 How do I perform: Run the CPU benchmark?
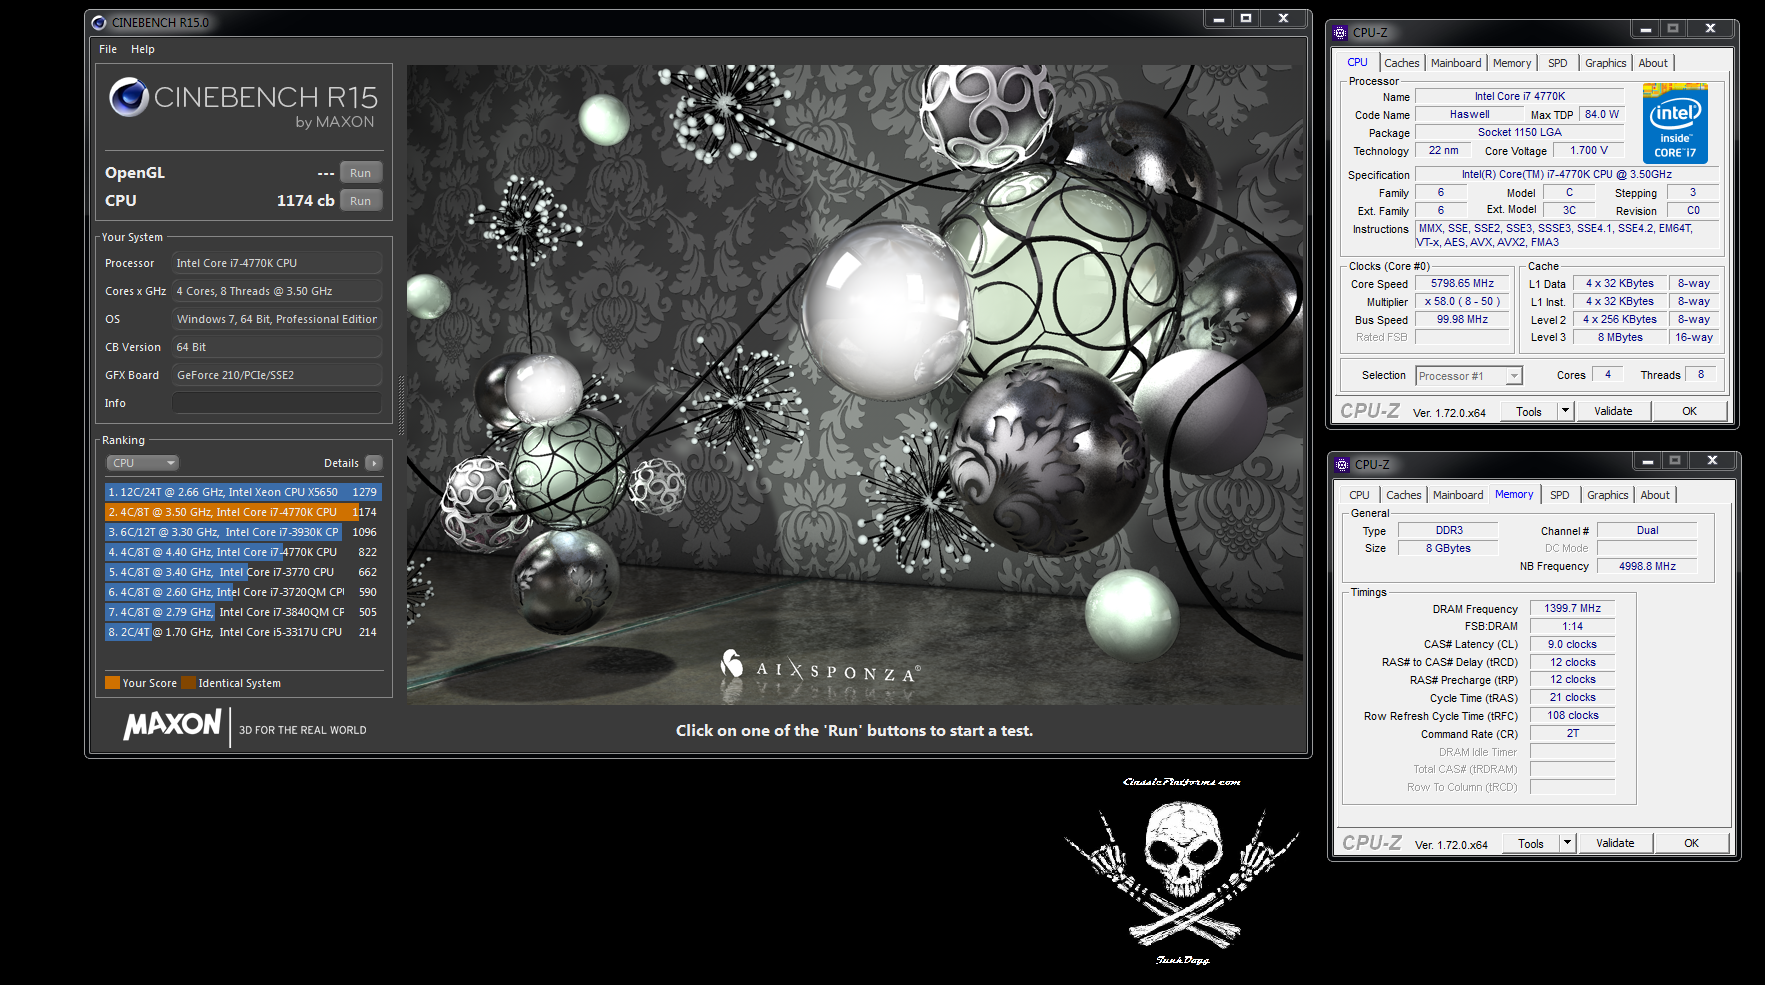(360, 201)
